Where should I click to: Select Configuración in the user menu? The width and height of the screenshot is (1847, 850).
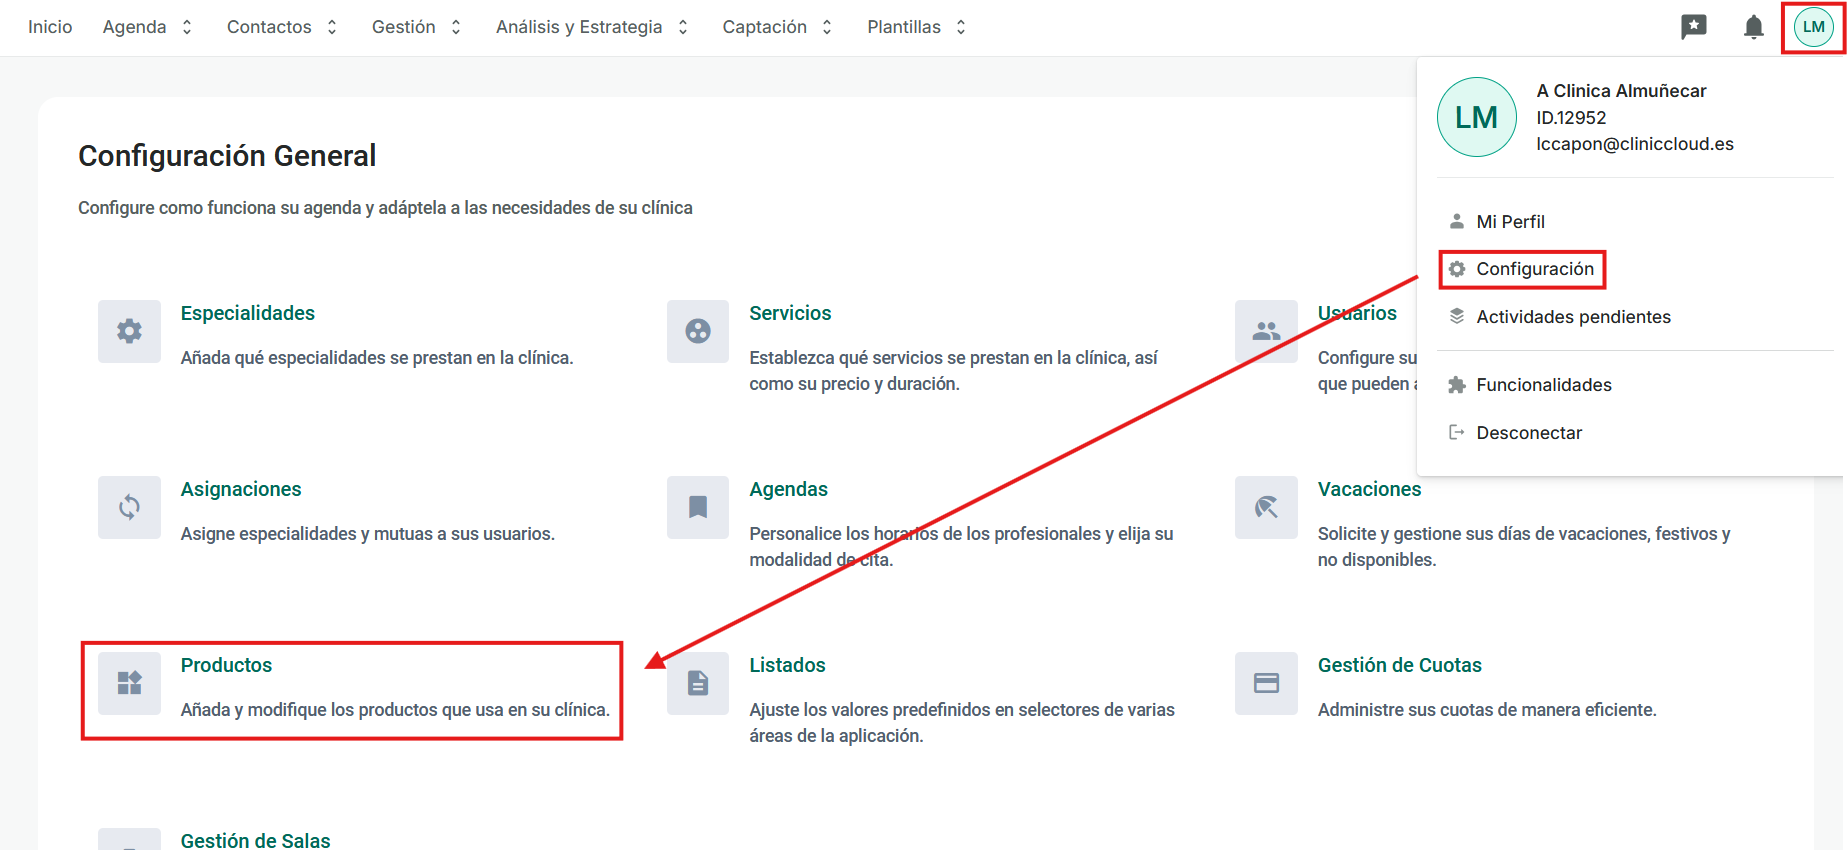(x=1534, y=269)
